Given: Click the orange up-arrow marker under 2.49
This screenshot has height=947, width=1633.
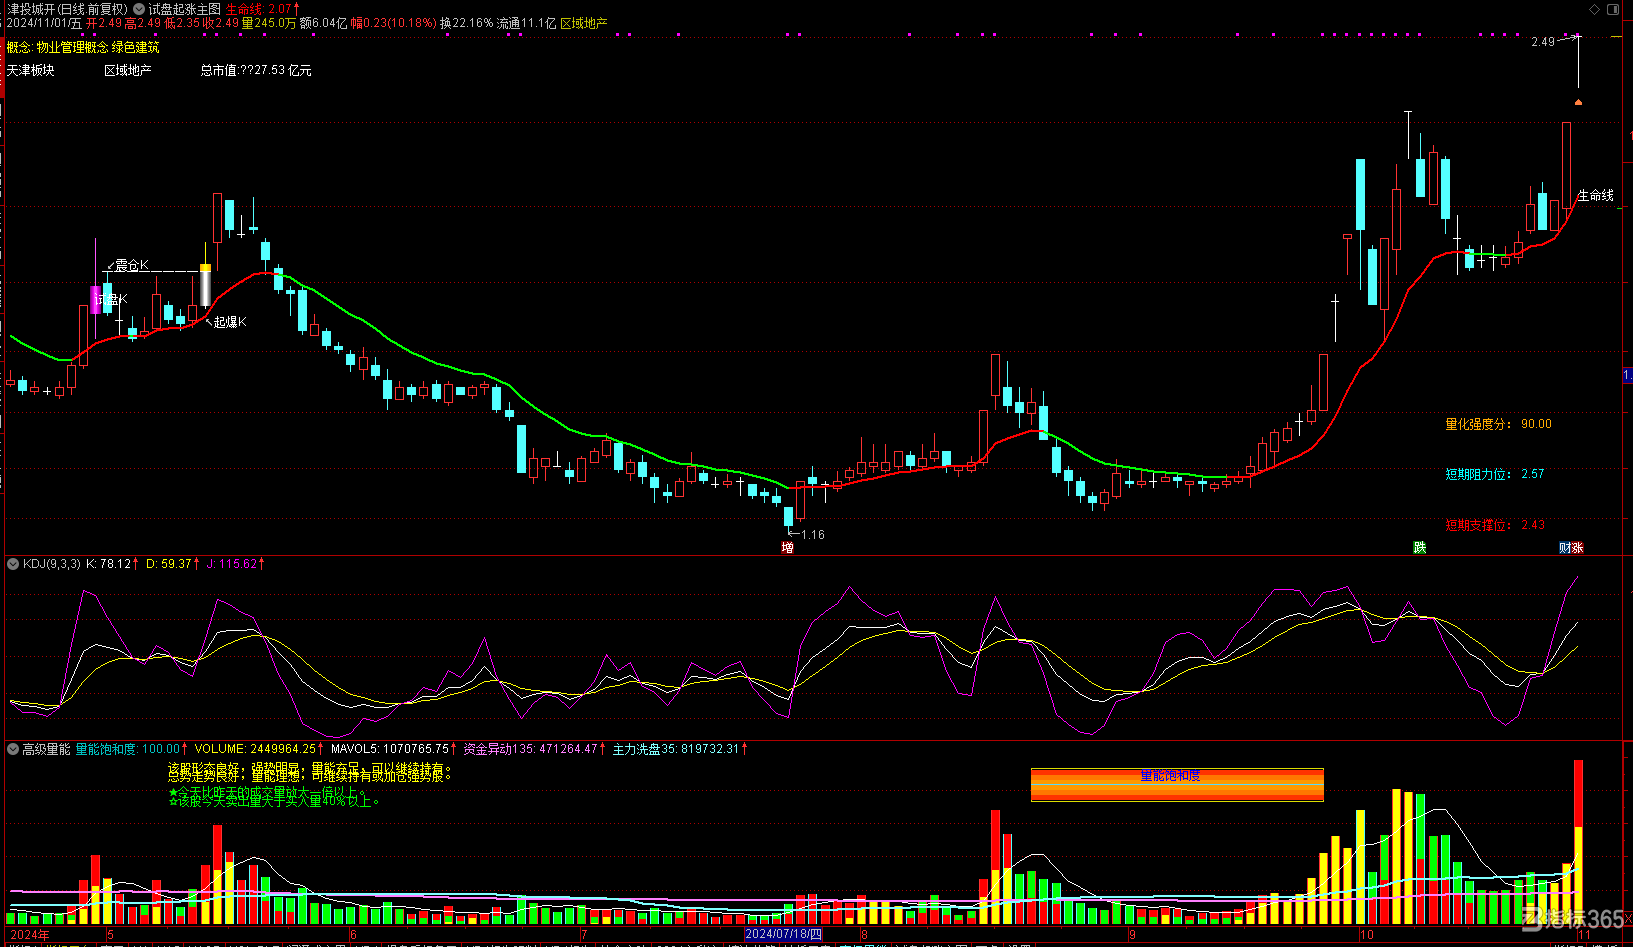Looking at the screenshot, I should [1578, 102].
